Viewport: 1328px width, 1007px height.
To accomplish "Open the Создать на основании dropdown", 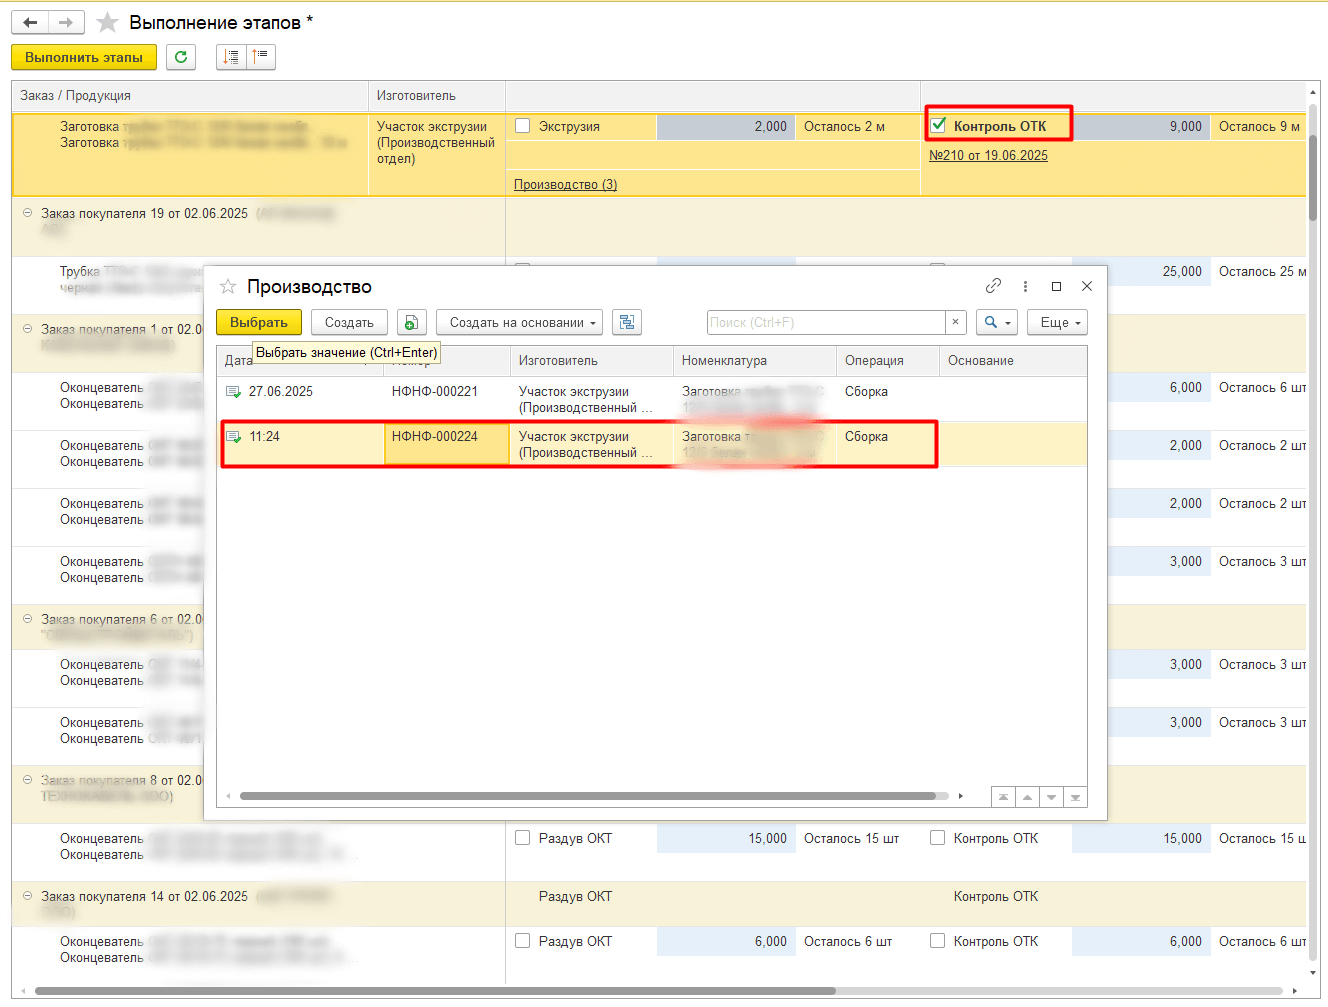I will [519, 323].
